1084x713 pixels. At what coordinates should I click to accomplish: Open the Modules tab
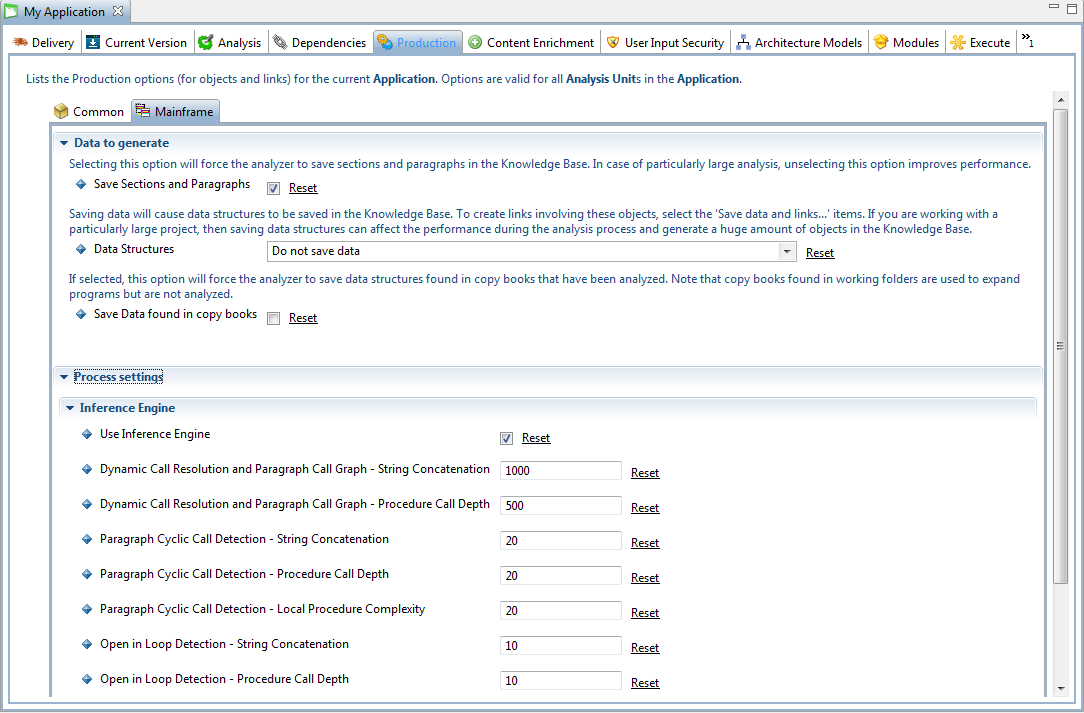point(906,43)
